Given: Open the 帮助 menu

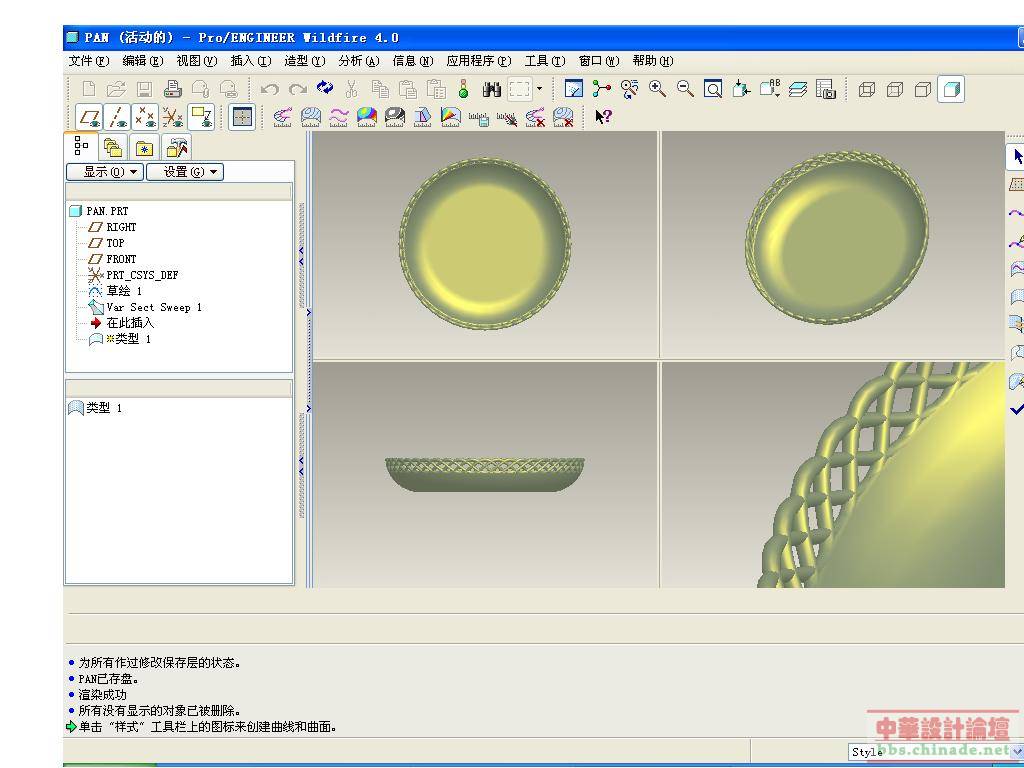Looking at the screenshot, I should 652,61.
